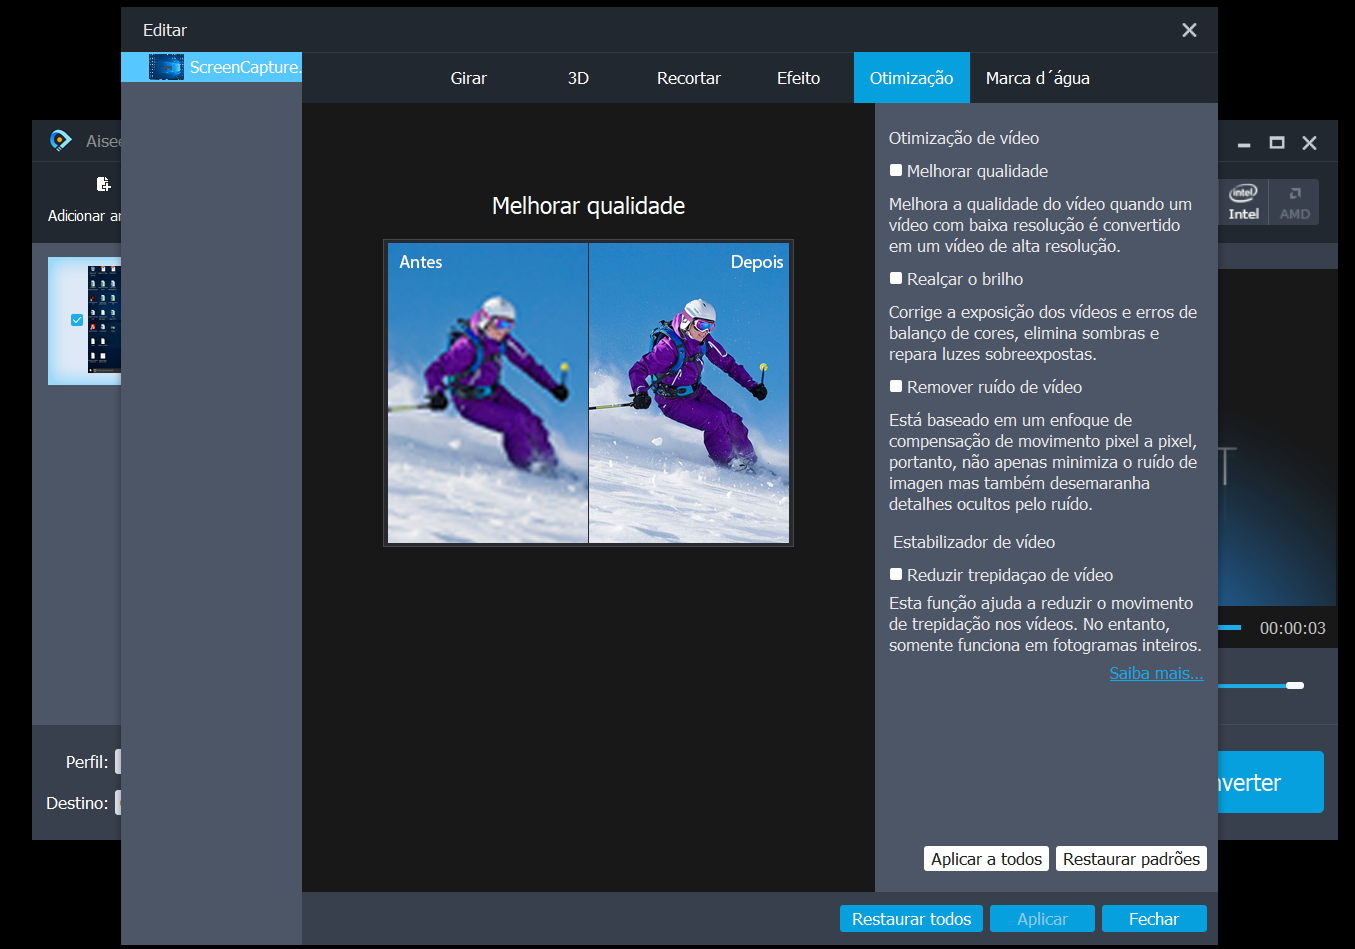Toggle AMD hardware acceleration icon
Screen dimensions: 1355x949
point(1294,202)
